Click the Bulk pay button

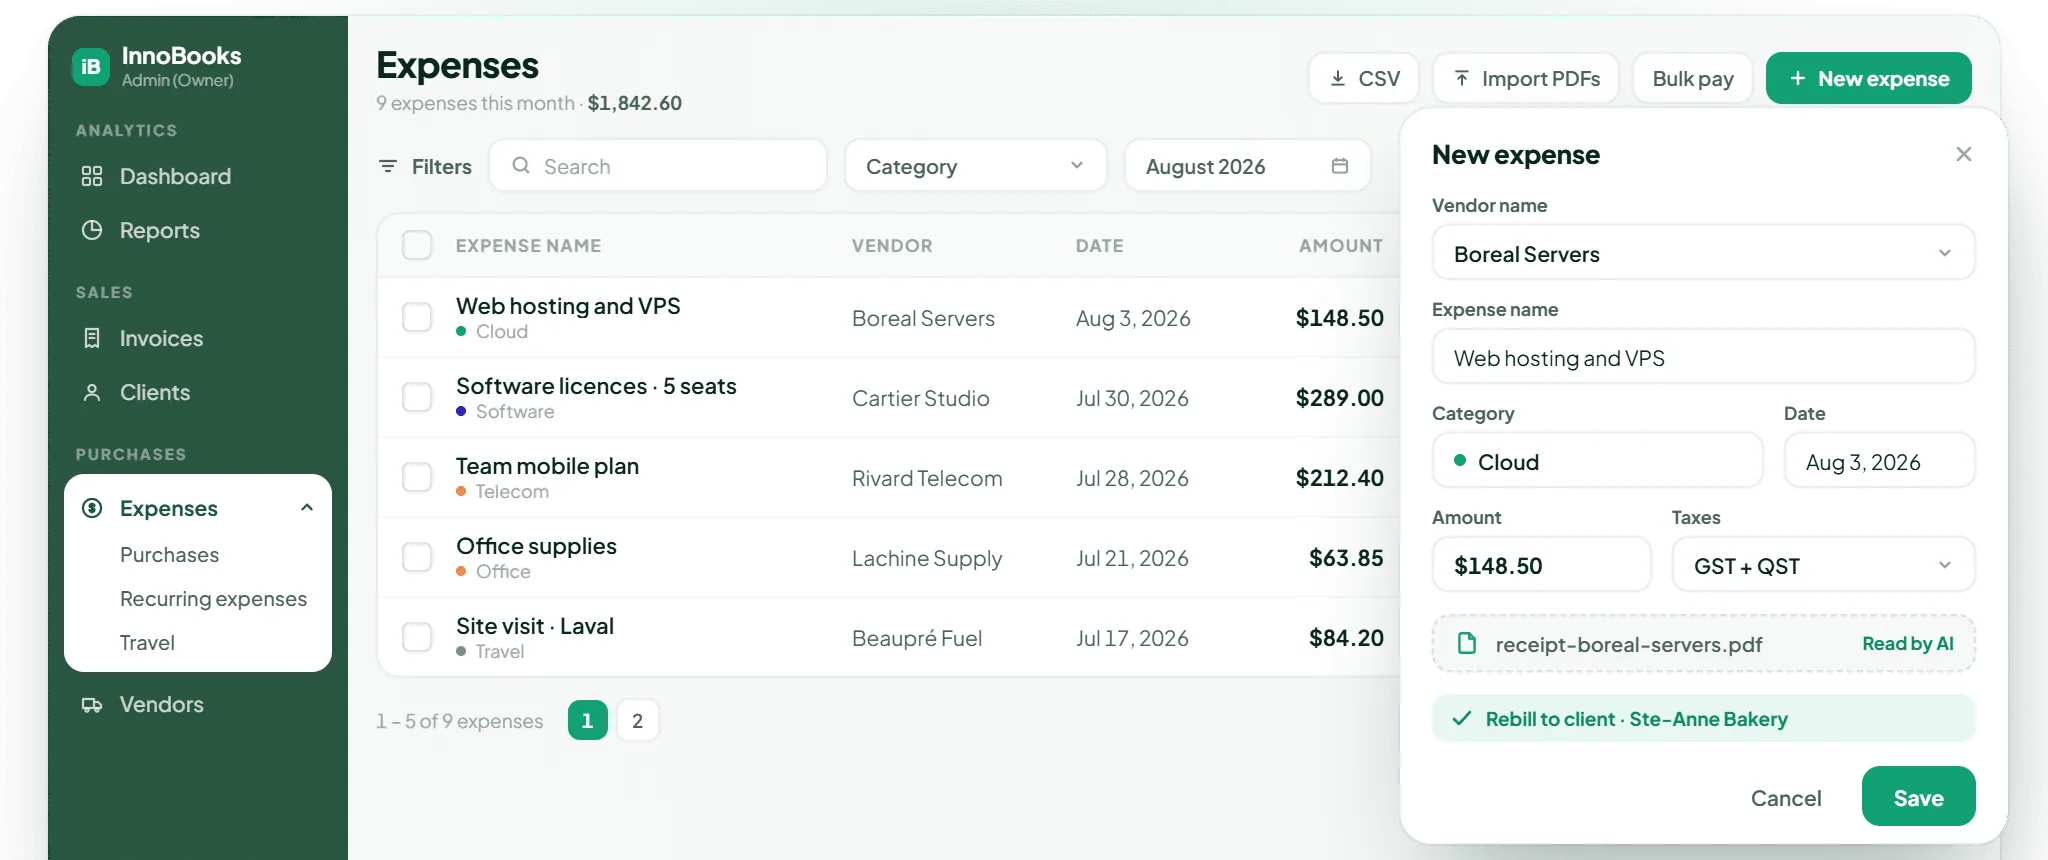(1693, 78)
